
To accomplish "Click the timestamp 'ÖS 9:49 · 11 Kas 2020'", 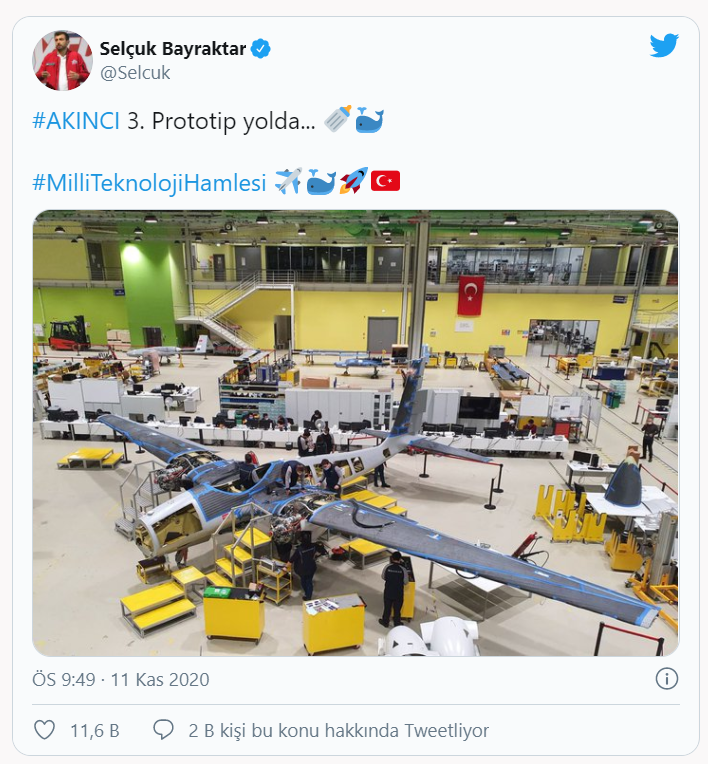I will [121, 680].
